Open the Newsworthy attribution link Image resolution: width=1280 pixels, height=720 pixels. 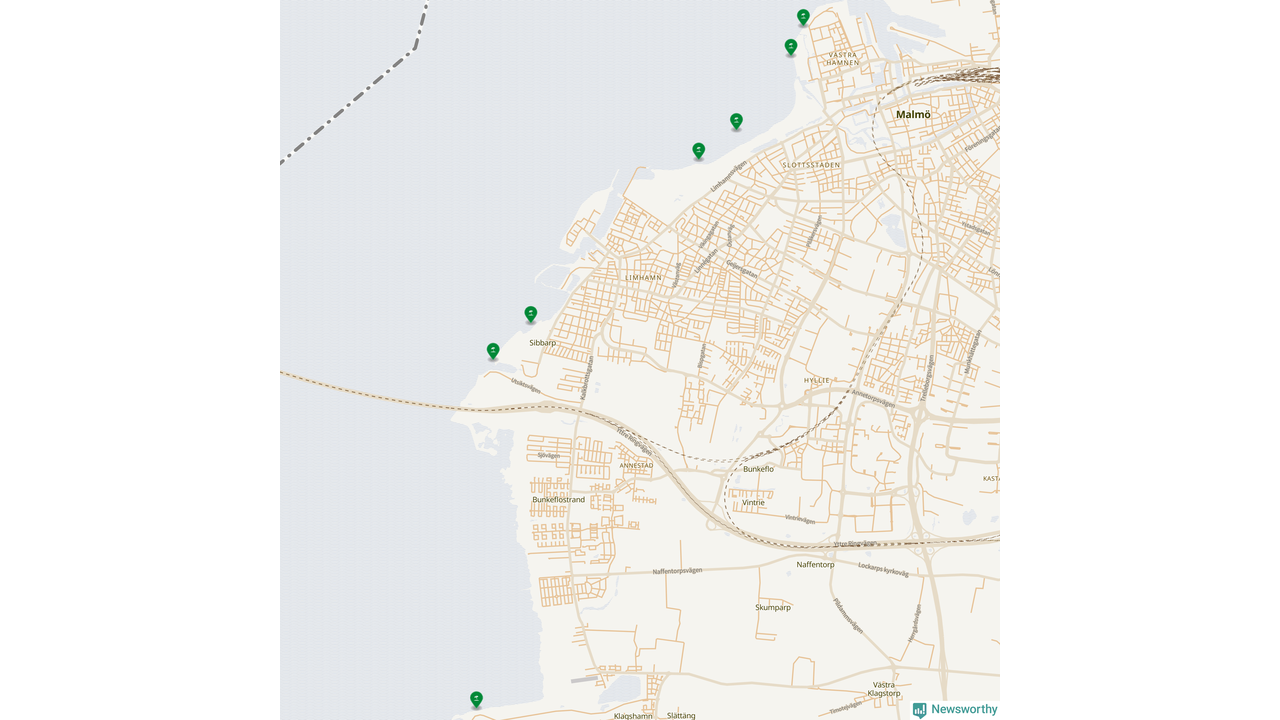[955, 710]
